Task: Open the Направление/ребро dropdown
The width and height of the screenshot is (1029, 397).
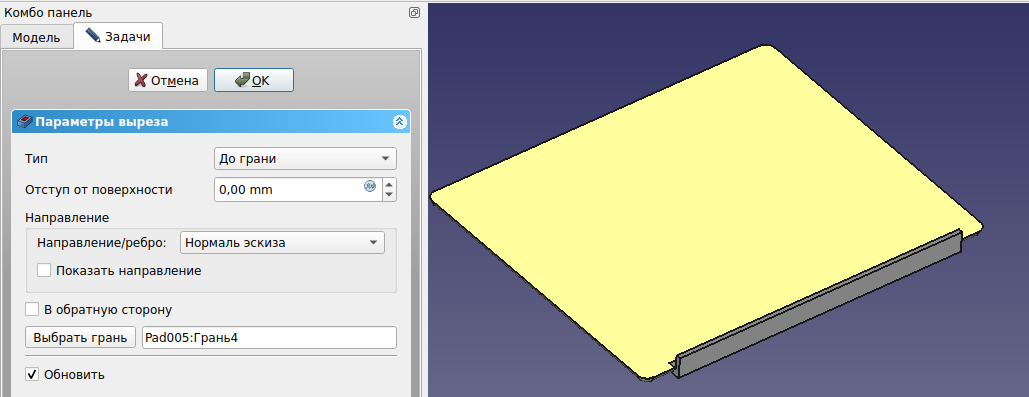Action: click(282, 243)
